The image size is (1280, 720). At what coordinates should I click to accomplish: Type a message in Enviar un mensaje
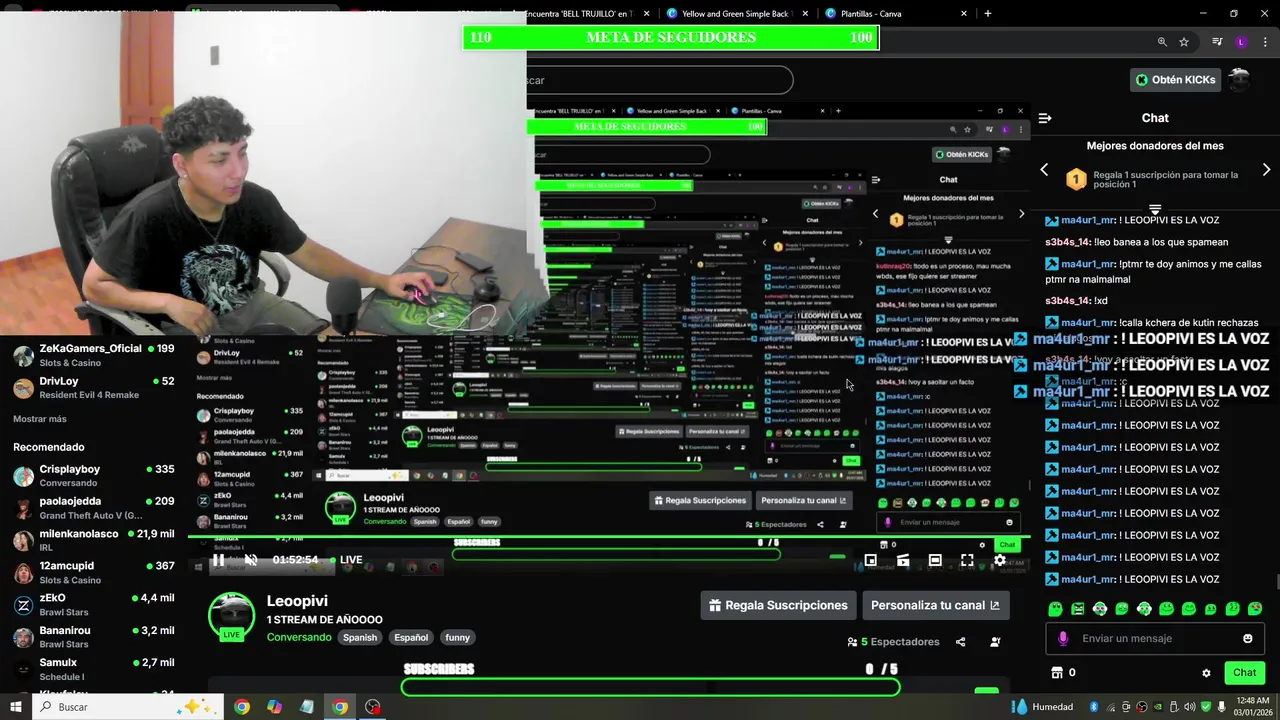point(1155,638)
